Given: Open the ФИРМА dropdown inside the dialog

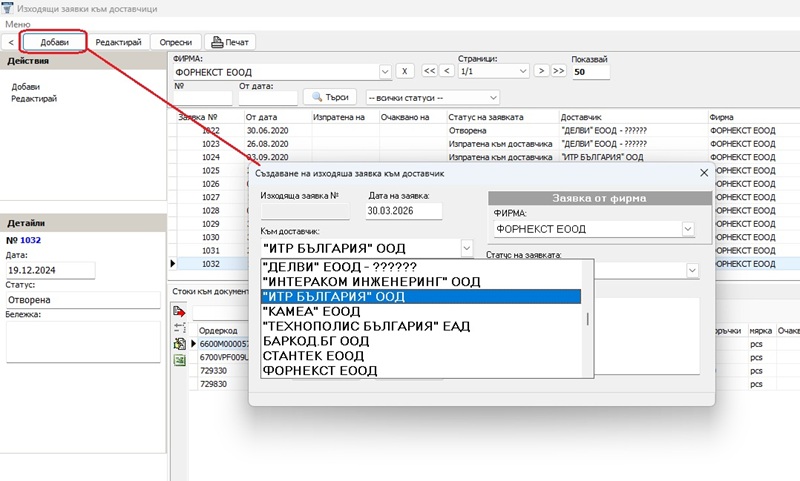Looking at the screenshot, I should [x=687, y=229].
